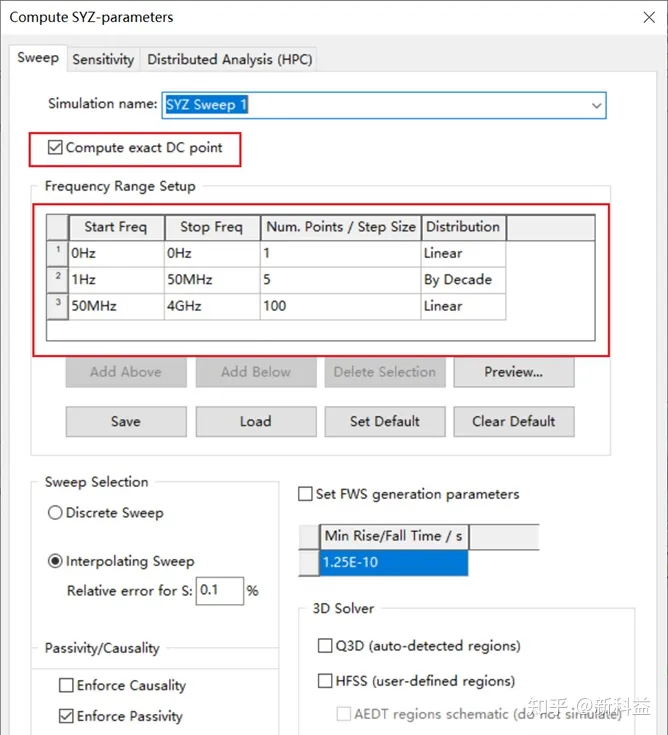The image size is (668, 735).
Task: Enable Set FWS generation parameters checkbox
Action: [x=305, y=494]
